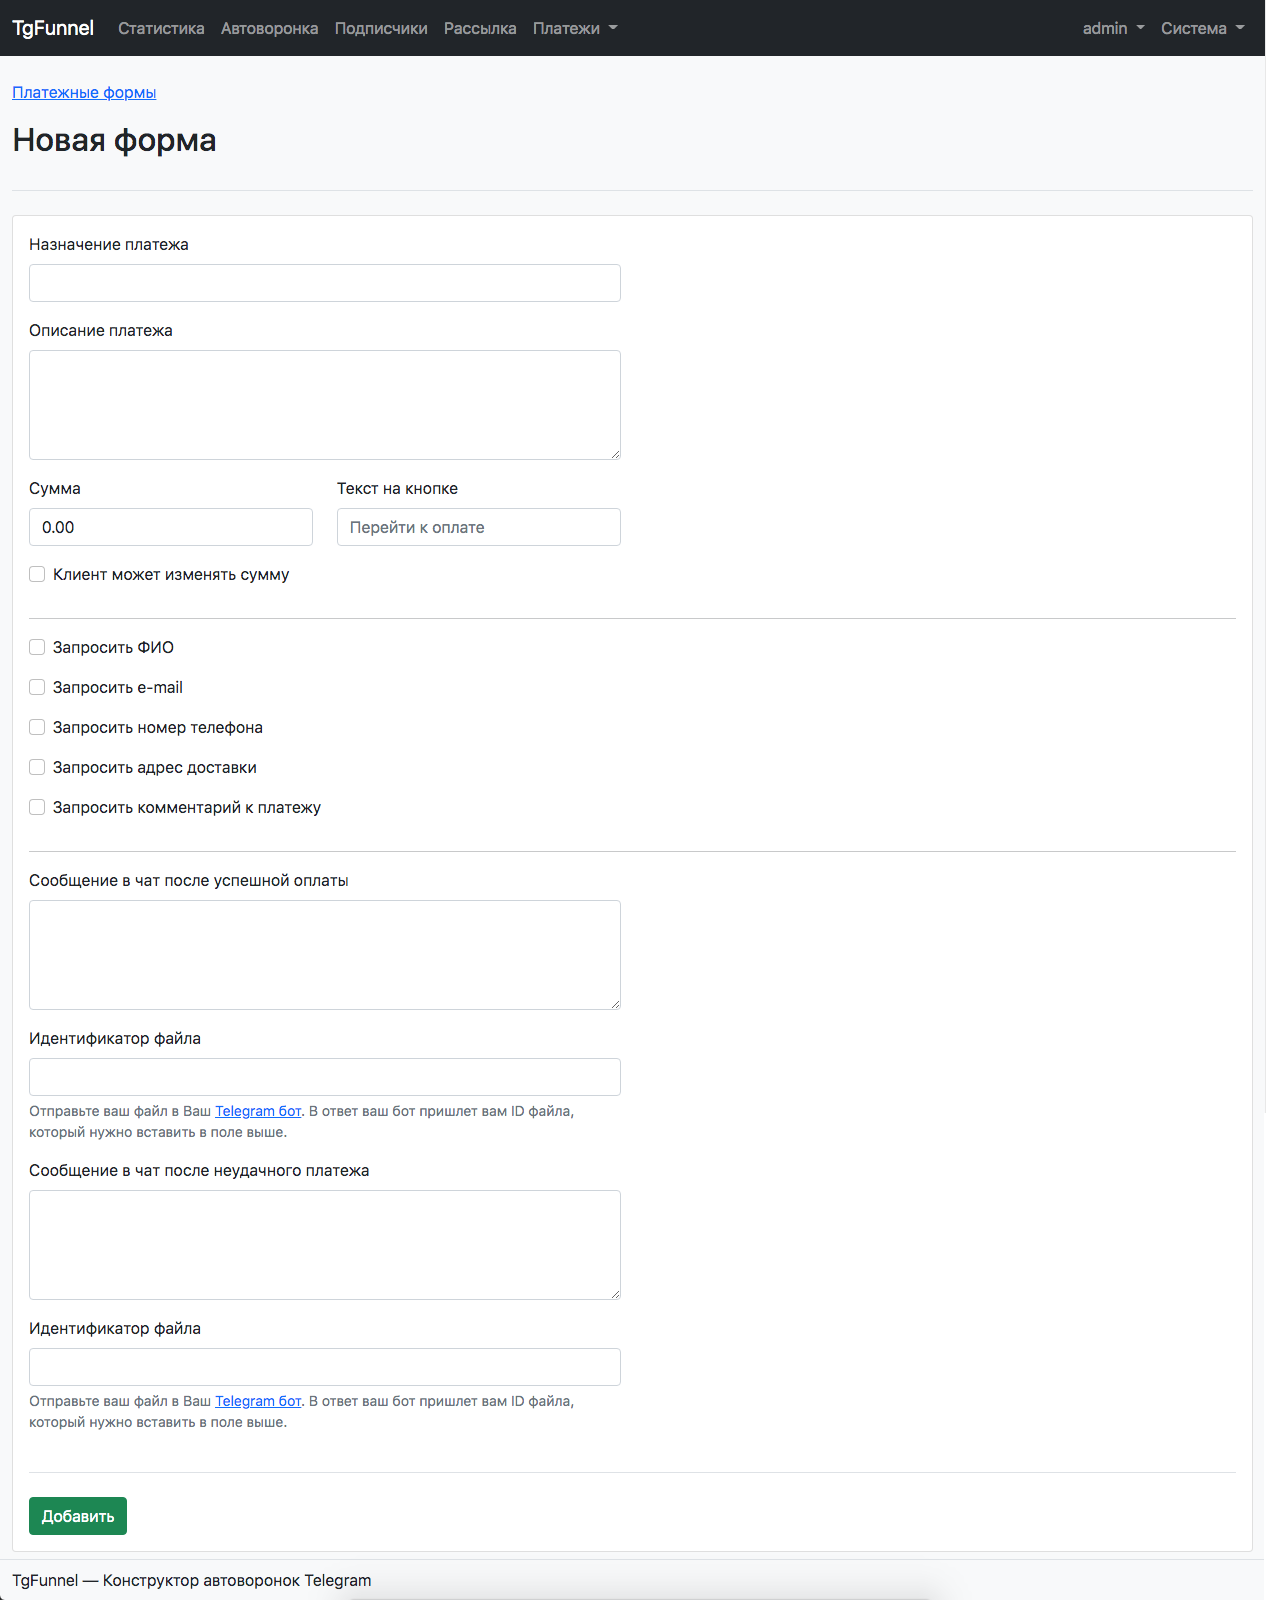Image resolution: width=1266 pixels, height=1602 pixels.
Task: Open the admin user dropdown
Action: click(1112, 28)
